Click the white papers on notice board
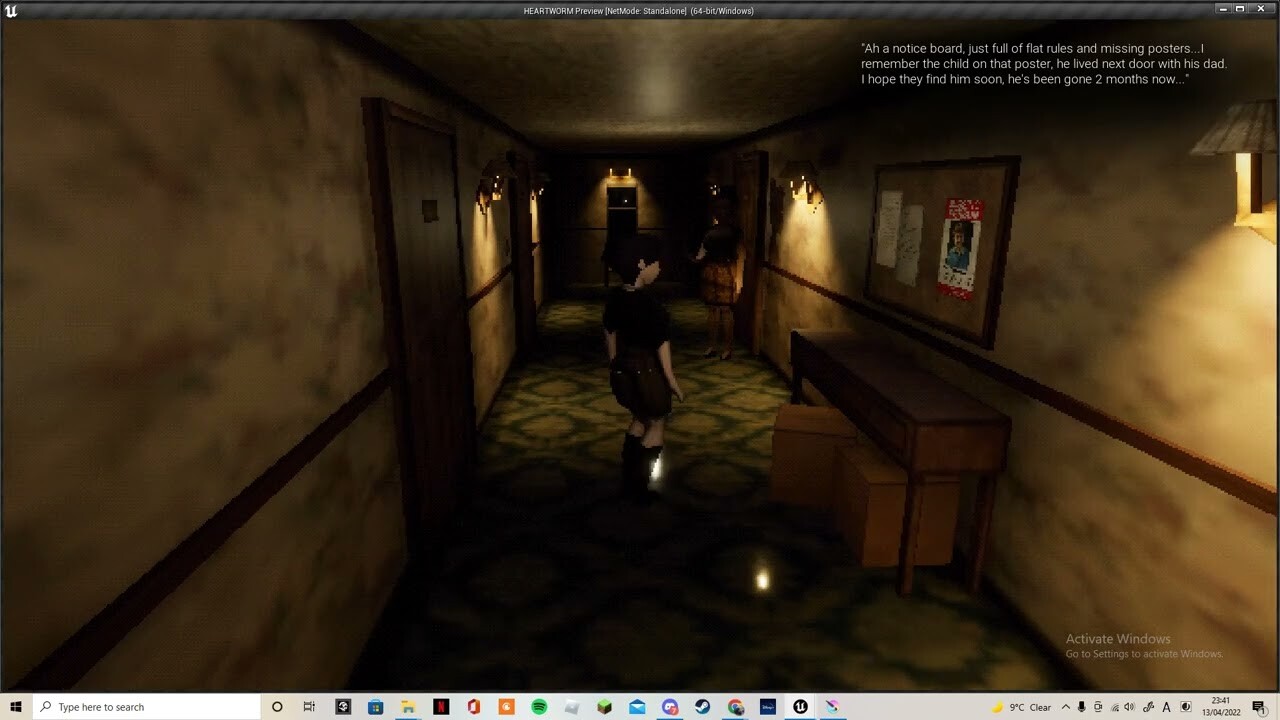The image size is (1280, 720). pos(900,238)
